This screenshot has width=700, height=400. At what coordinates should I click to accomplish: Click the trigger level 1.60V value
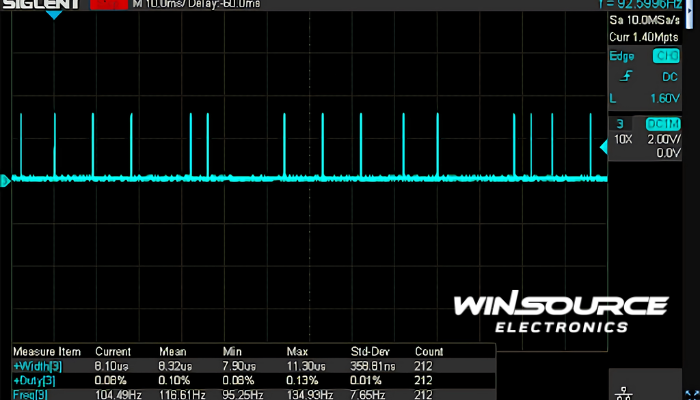click(664, 97)
